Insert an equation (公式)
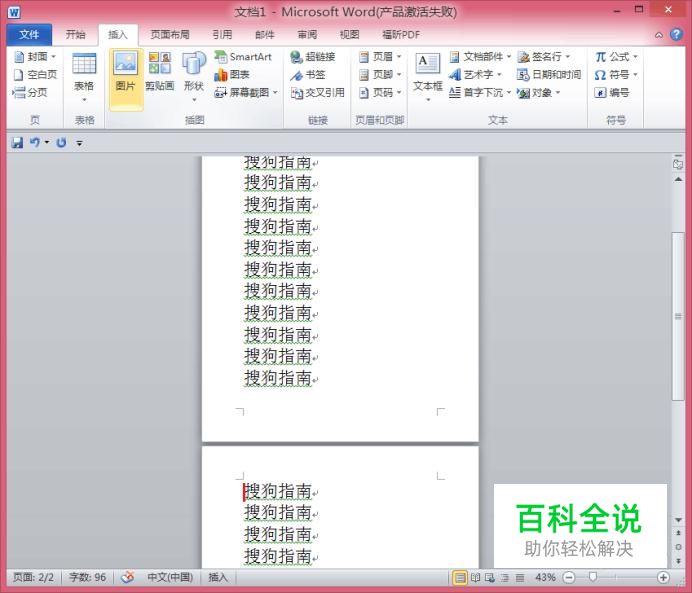 (x=616, y=56)
